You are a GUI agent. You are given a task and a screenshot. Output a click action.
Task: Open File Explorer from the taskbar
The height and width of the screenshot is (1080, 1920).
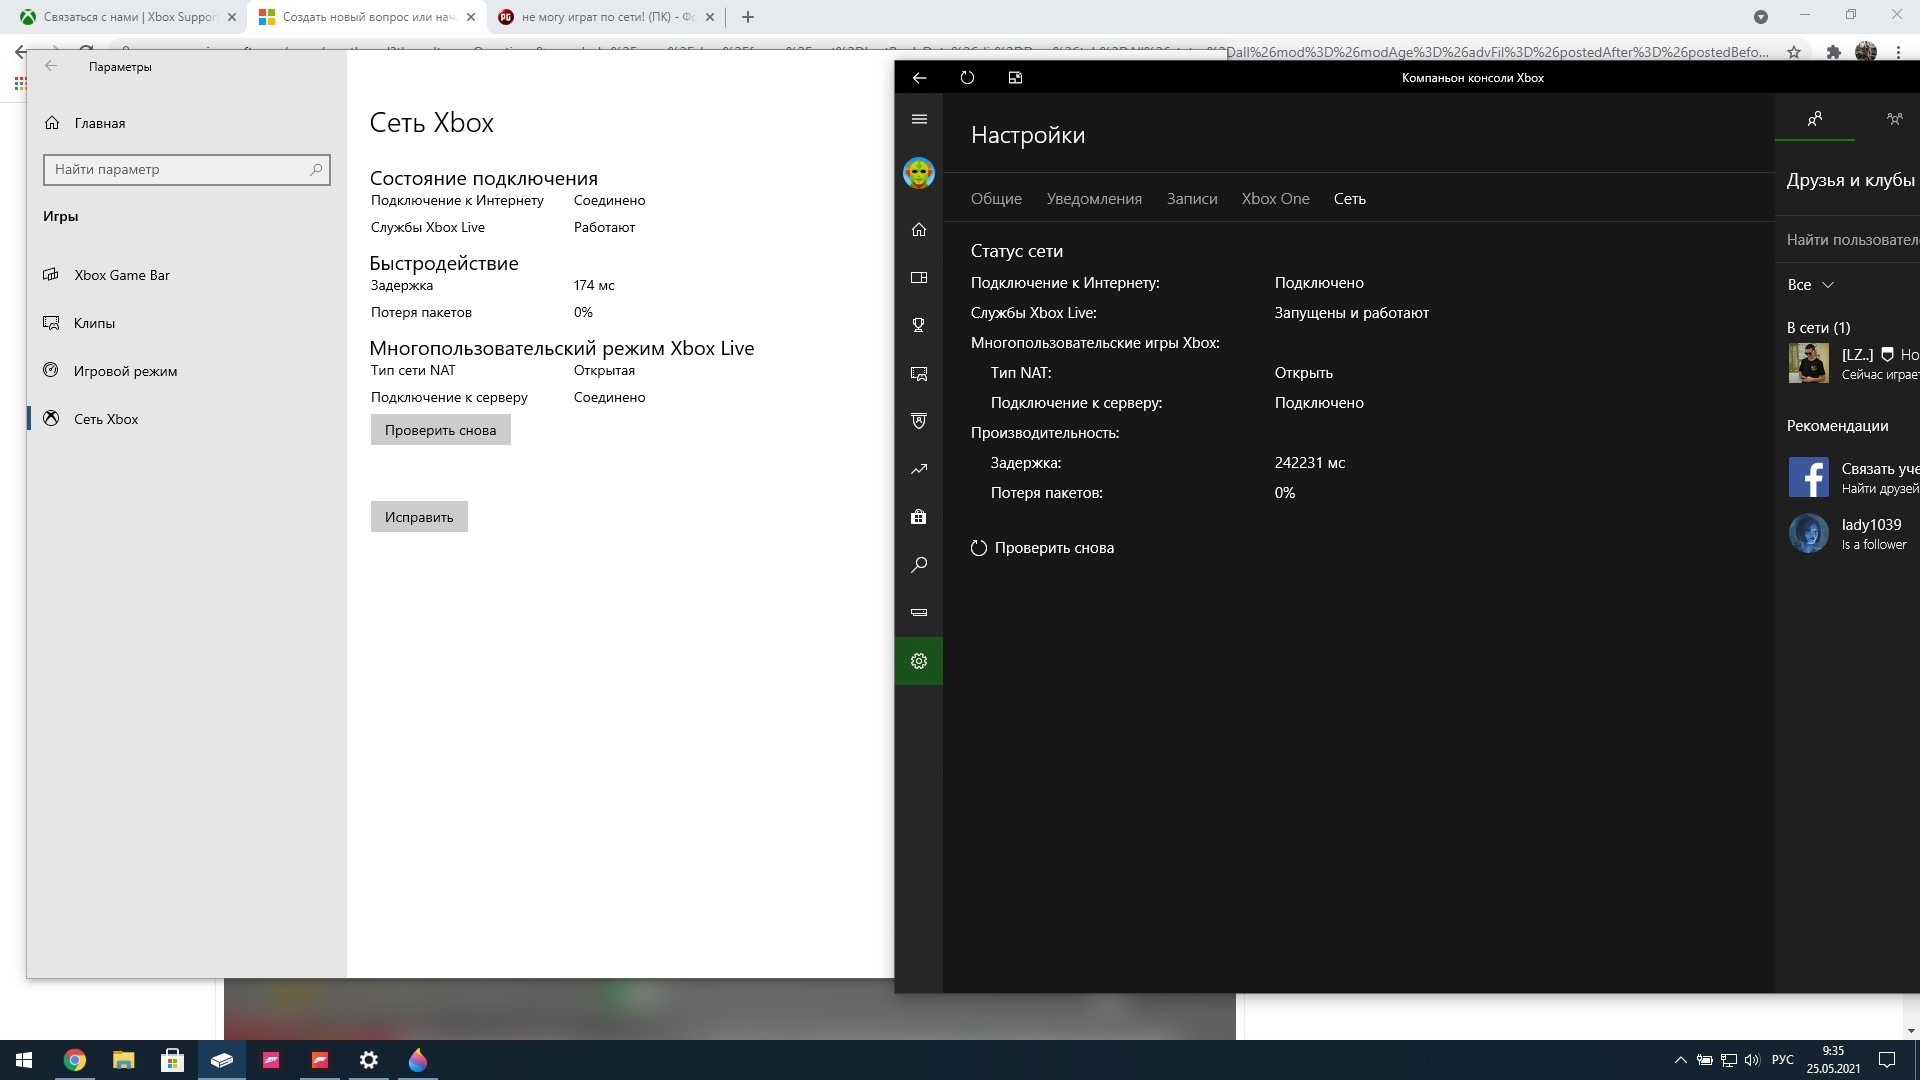pyautogui.click(x=123, y=1060)
